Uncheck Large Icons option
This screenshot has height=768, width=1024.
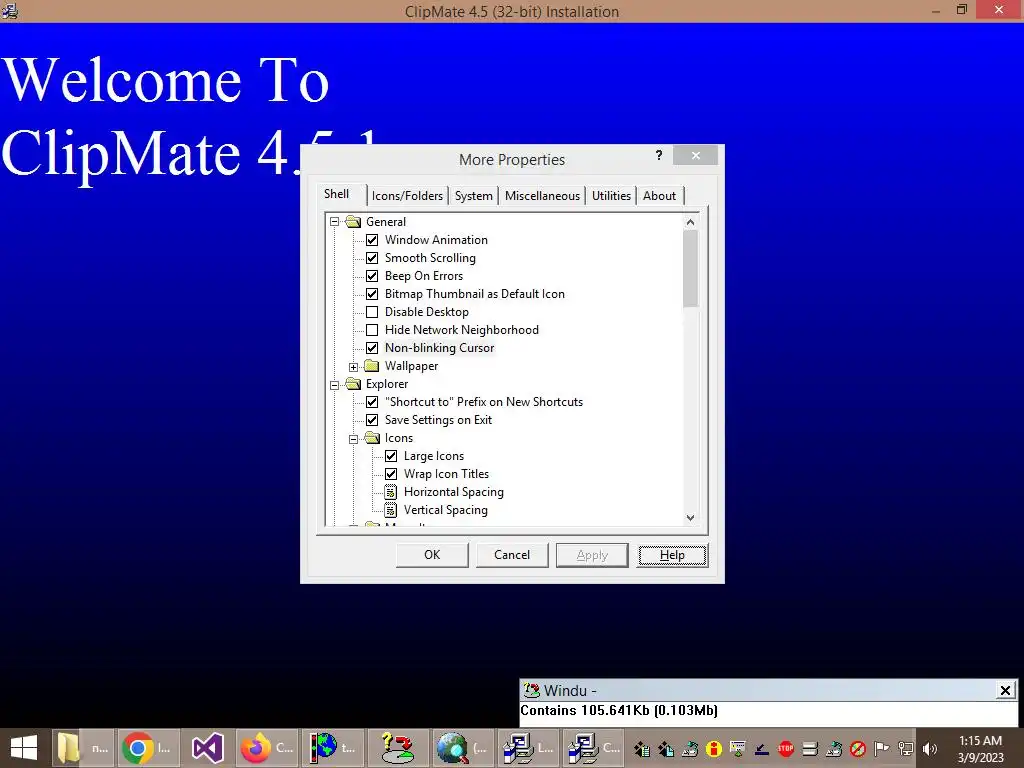pyautogui.click(x=391, y=456)
